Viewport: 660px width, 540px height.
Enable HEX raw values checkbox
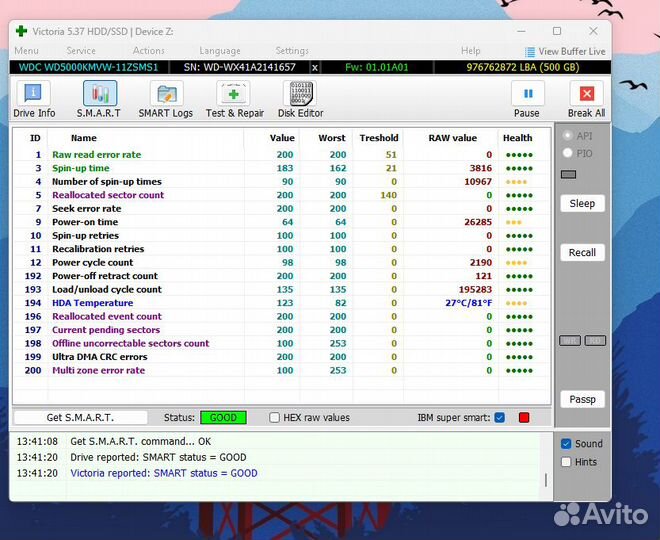(x=275, y=417)
